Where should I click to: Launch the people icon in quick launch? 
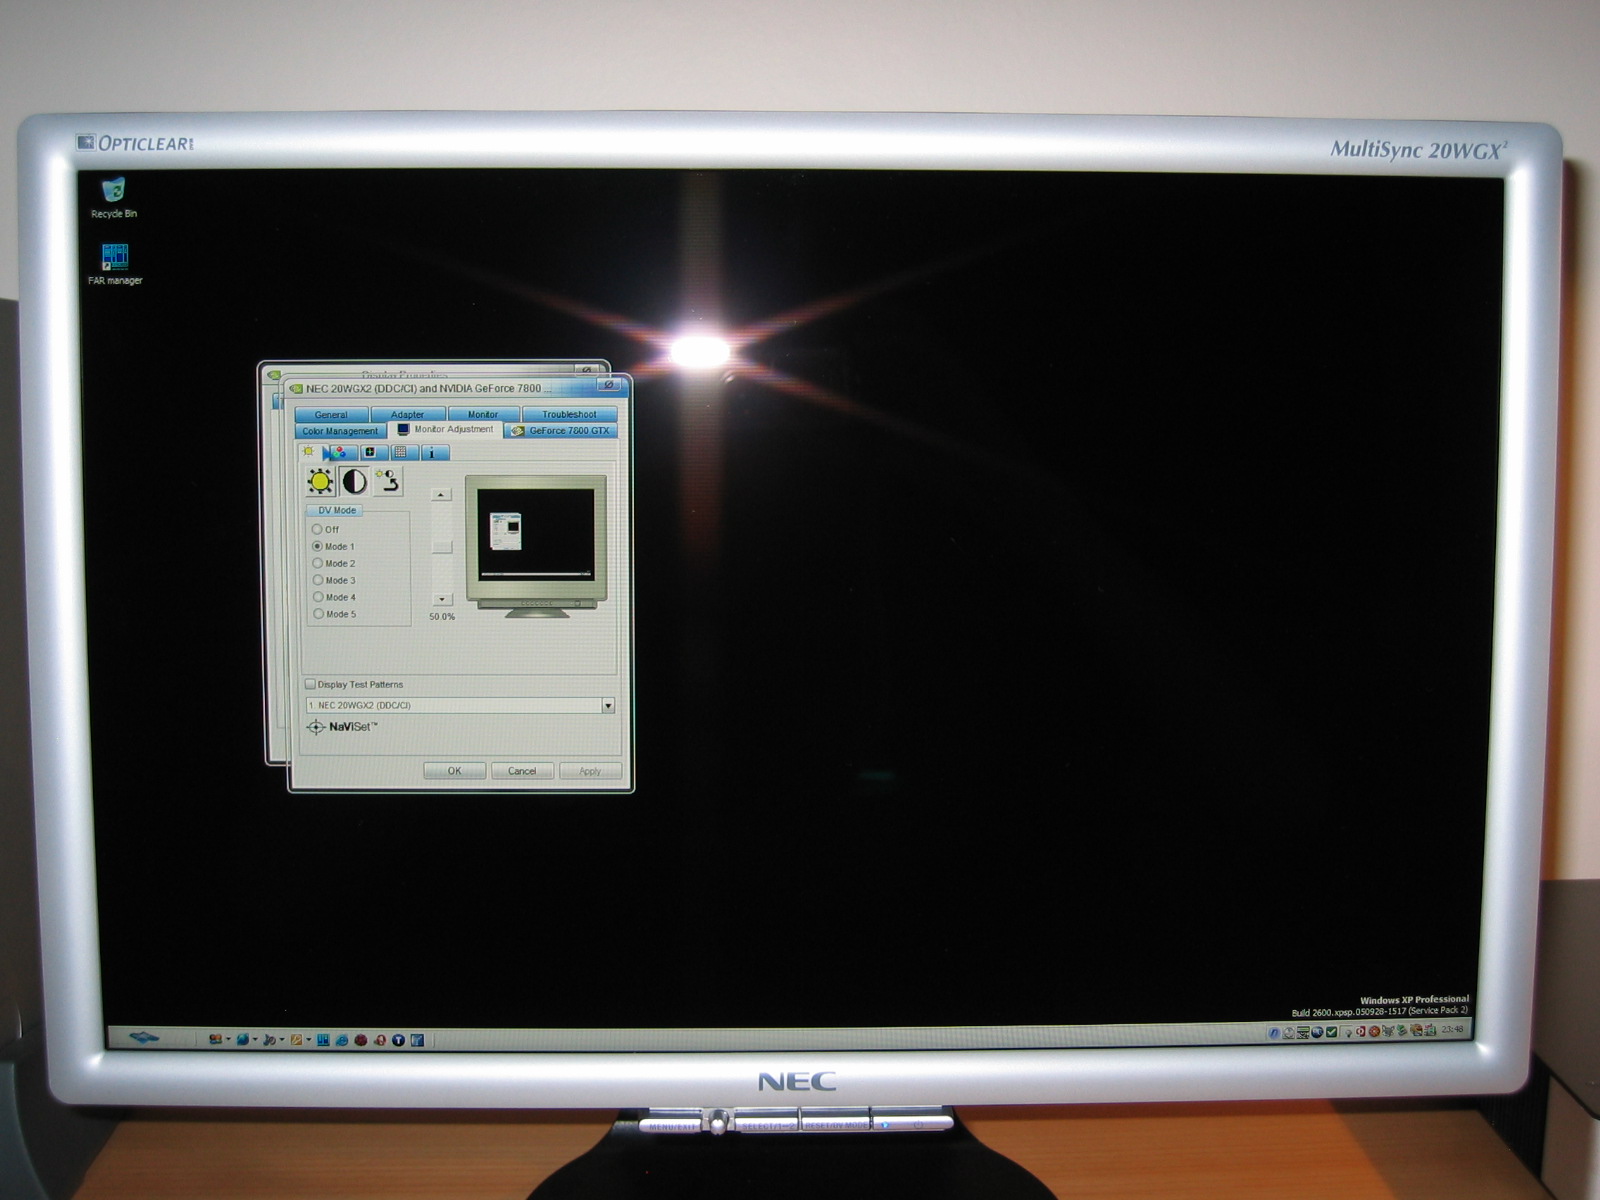[x=215, y=1039]
